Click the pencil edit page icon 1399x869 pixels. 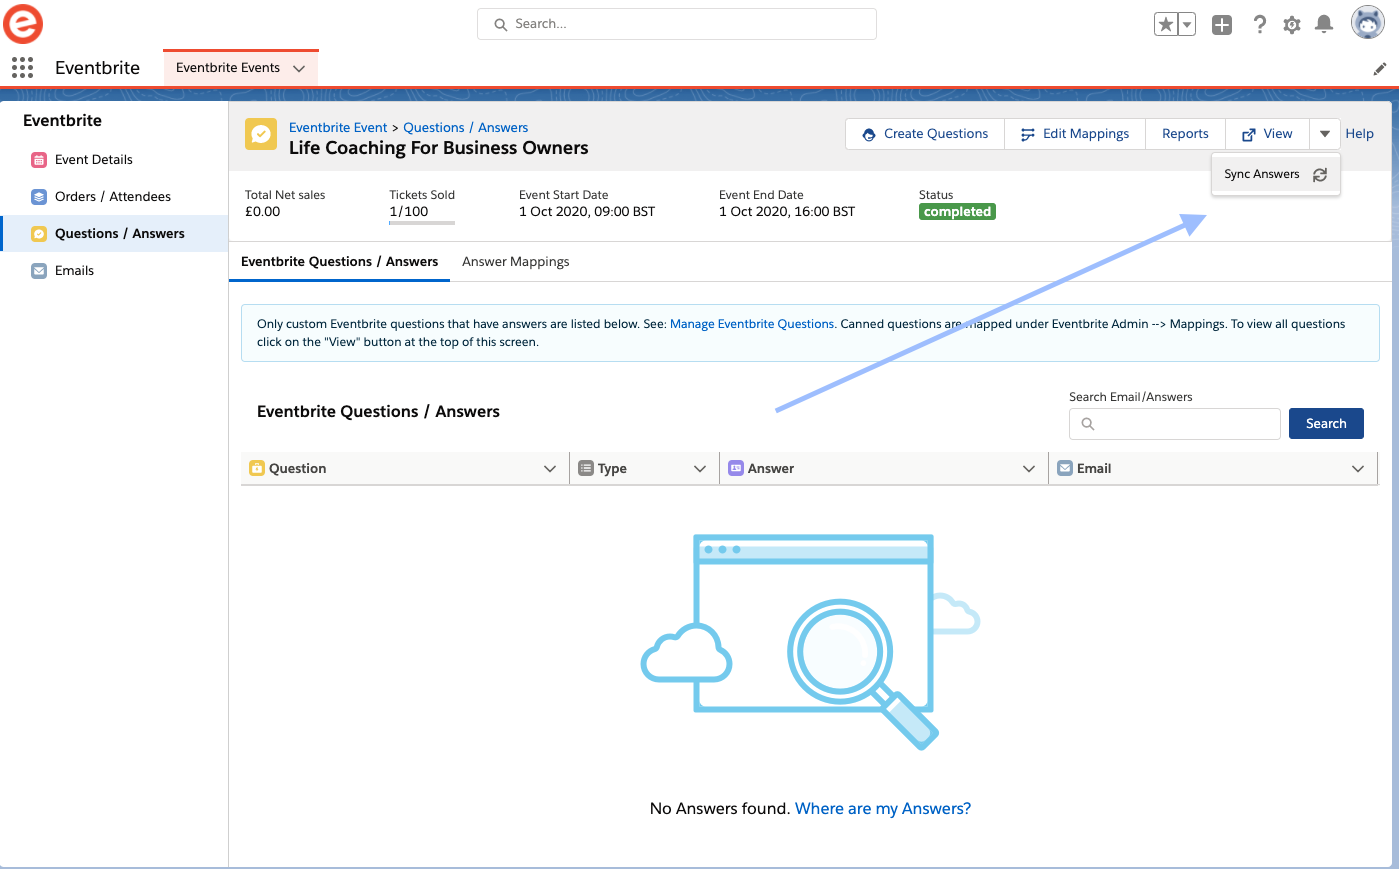(1380, 69)
